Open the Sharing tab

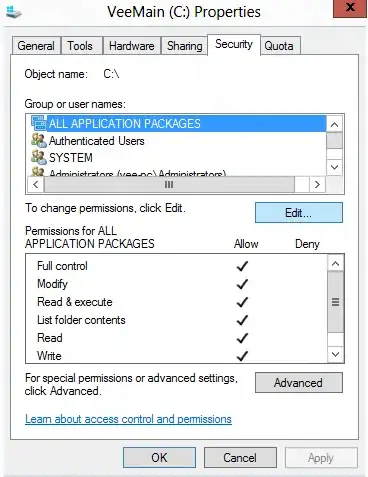(185, 46)
